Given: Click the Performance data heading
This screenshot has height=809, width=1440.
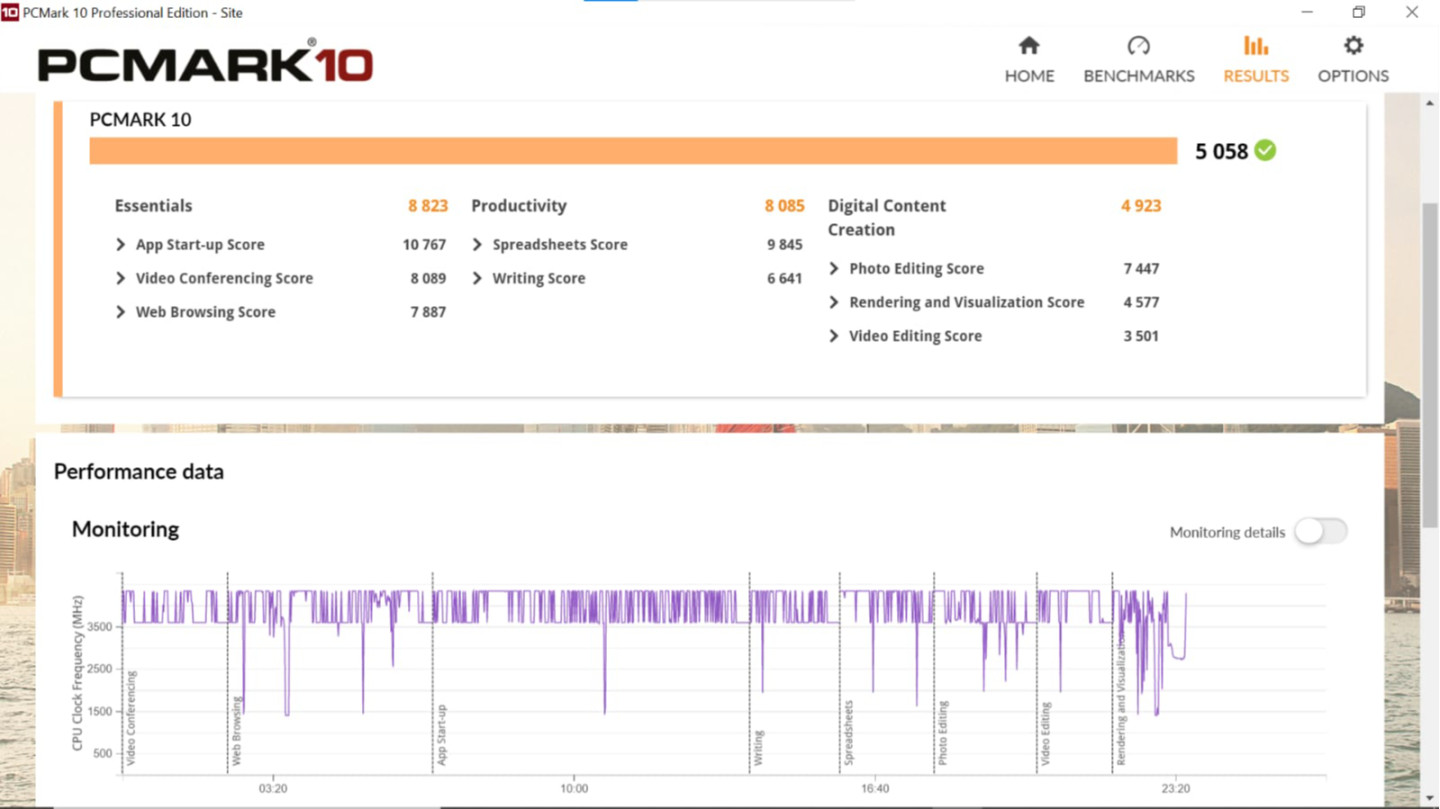Looking at the screenshot, I should (x=139, y=472).
